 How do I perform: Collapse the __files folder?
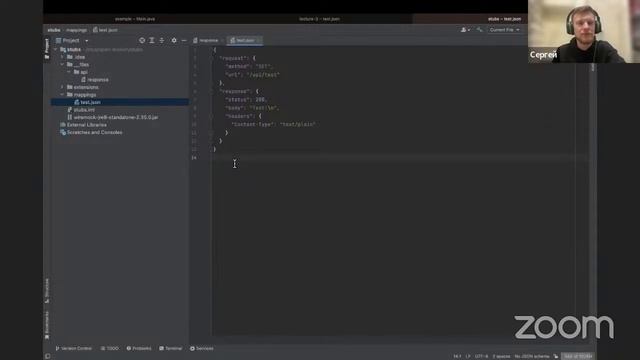[62, 64]
